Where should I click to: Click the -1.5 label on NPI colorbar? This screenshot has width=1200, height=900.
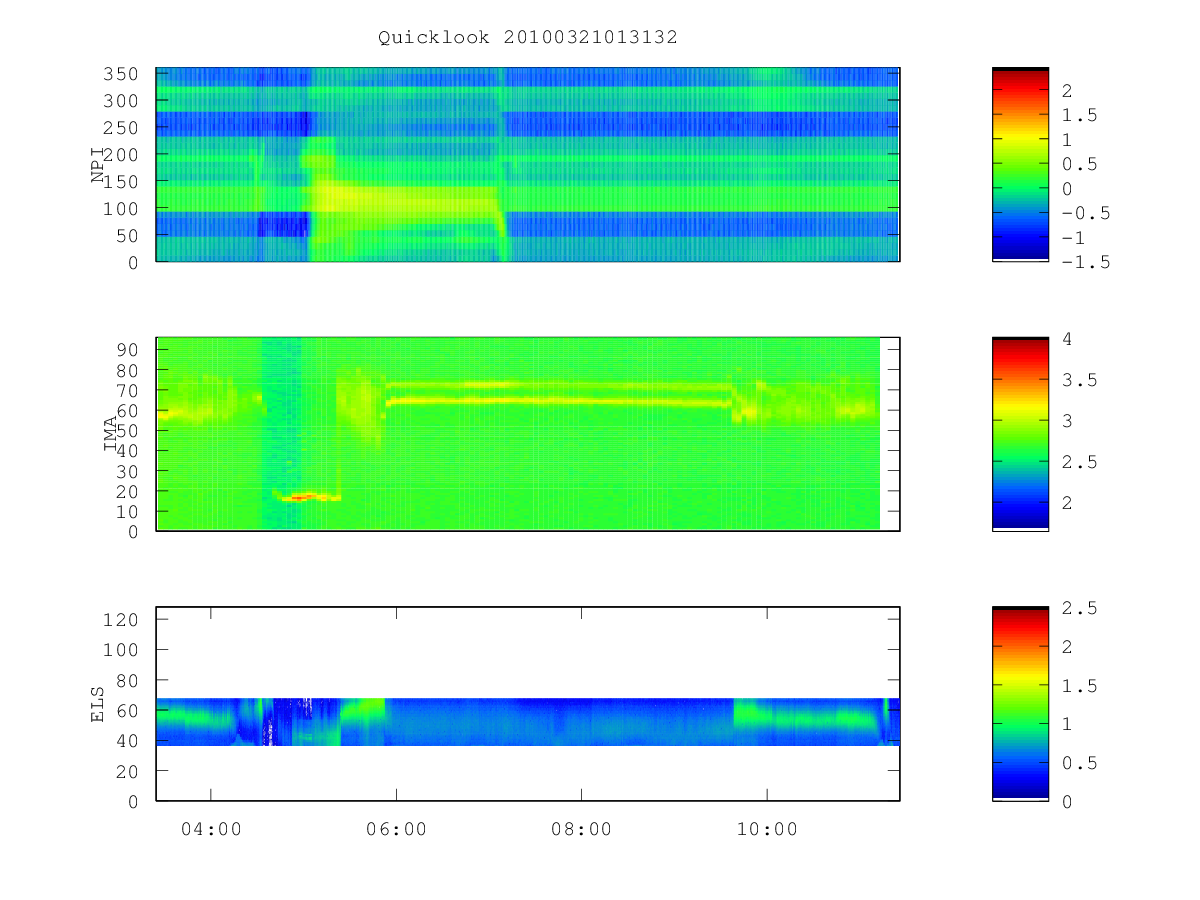1085,262
